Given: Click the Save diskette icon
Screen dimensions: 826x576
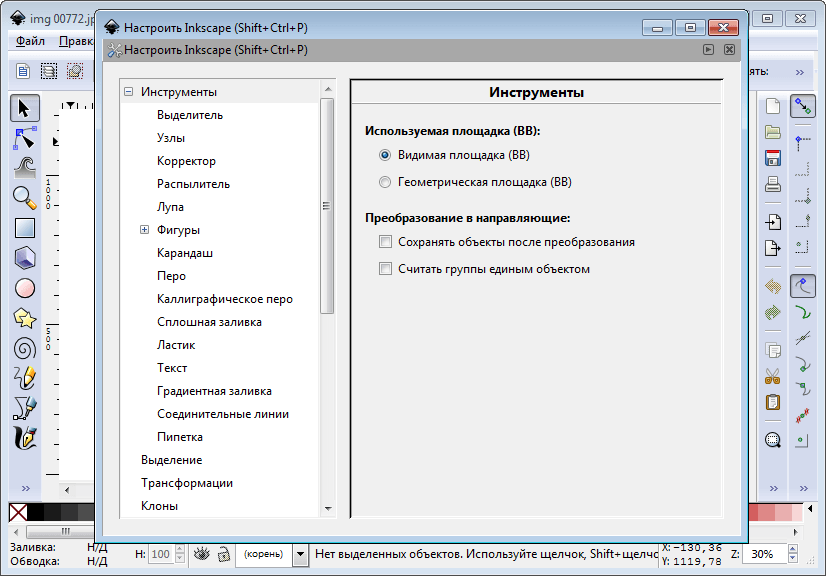Looking at the screenshot, I should (x=773, y=158).
